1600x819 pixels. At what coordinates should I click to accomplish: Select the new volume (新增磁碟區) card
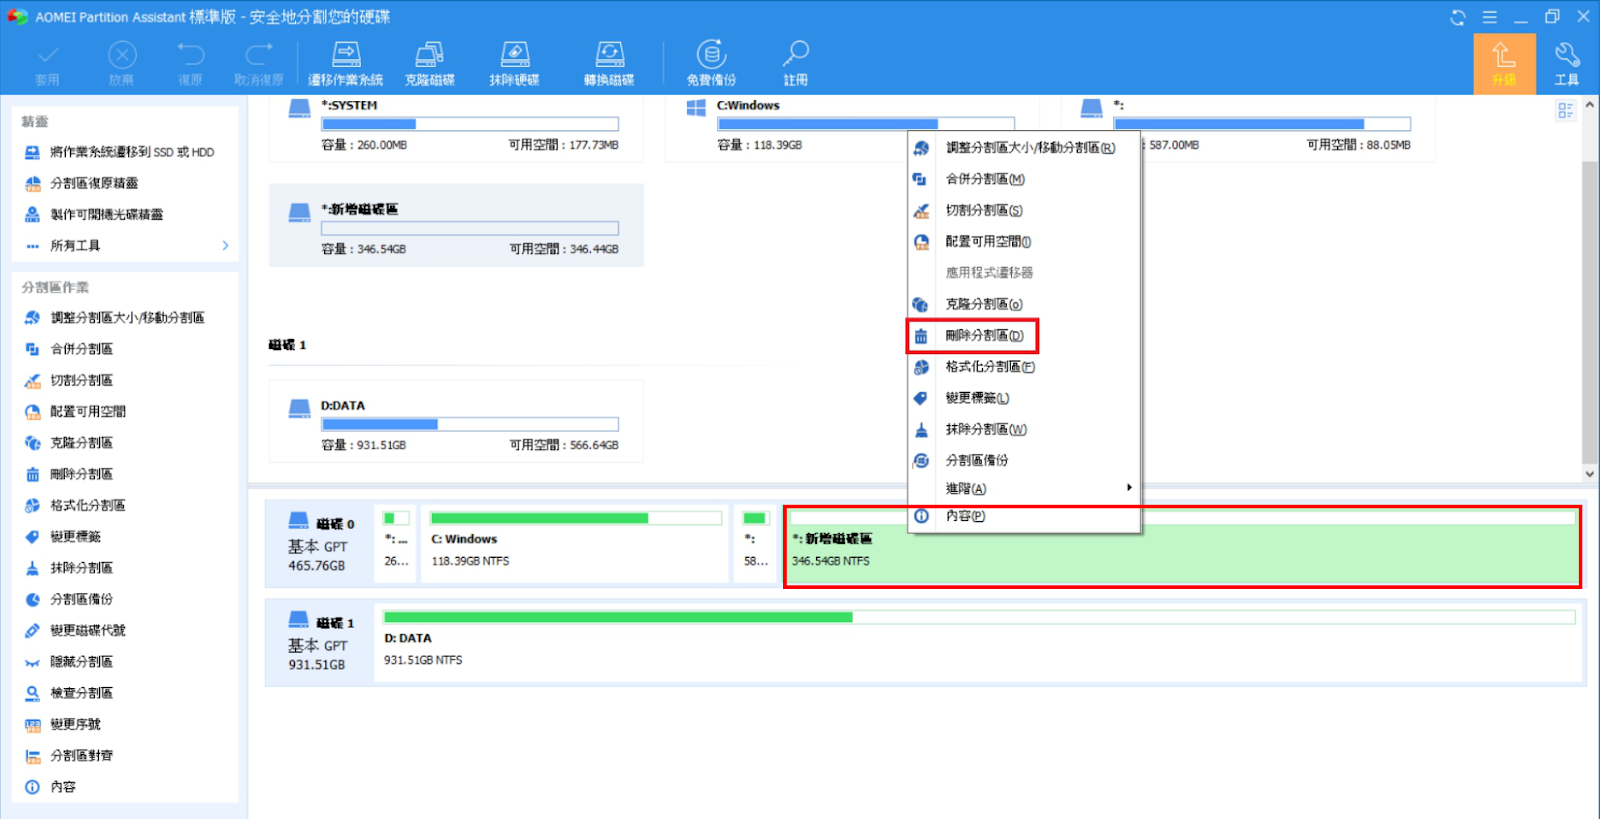(x=456, y=225)
